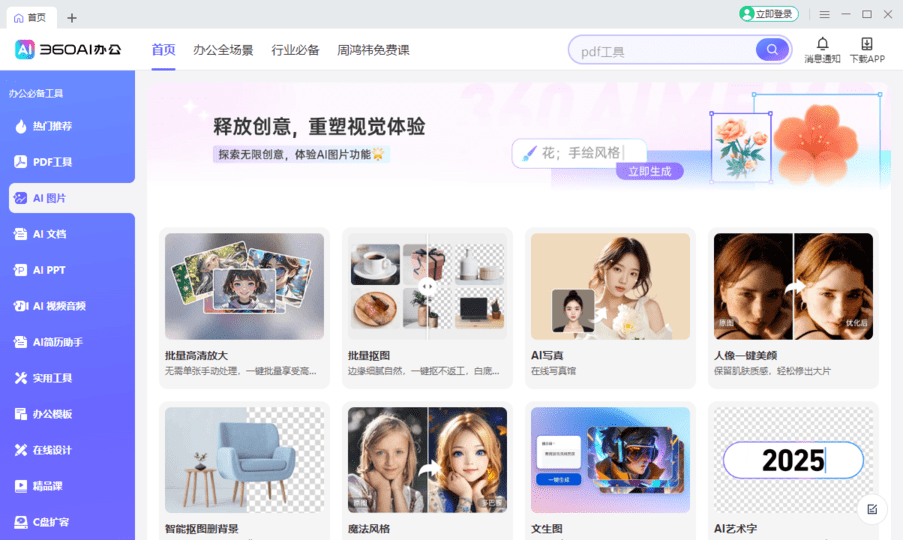903x540 pixels.
Task: Open the 批量高清放大 card thumbnail
Action: coord(244,286)
